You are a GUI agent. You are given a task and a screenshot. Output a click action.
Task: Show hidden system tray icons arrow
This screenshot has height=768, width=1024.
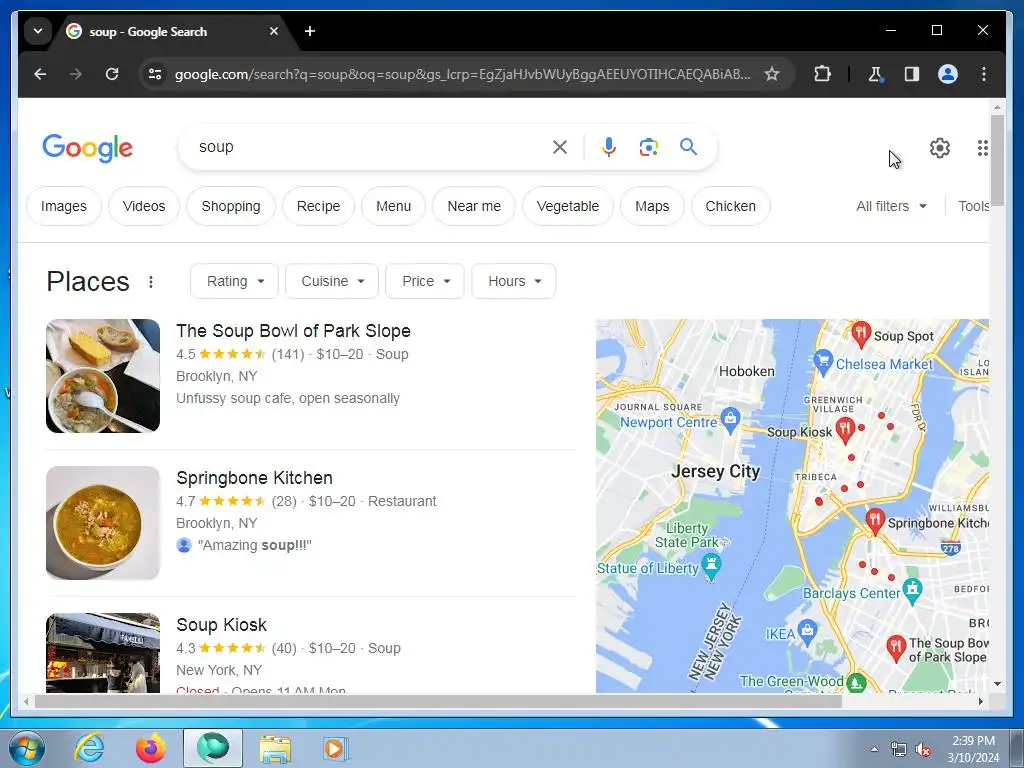tap(874, 750)
